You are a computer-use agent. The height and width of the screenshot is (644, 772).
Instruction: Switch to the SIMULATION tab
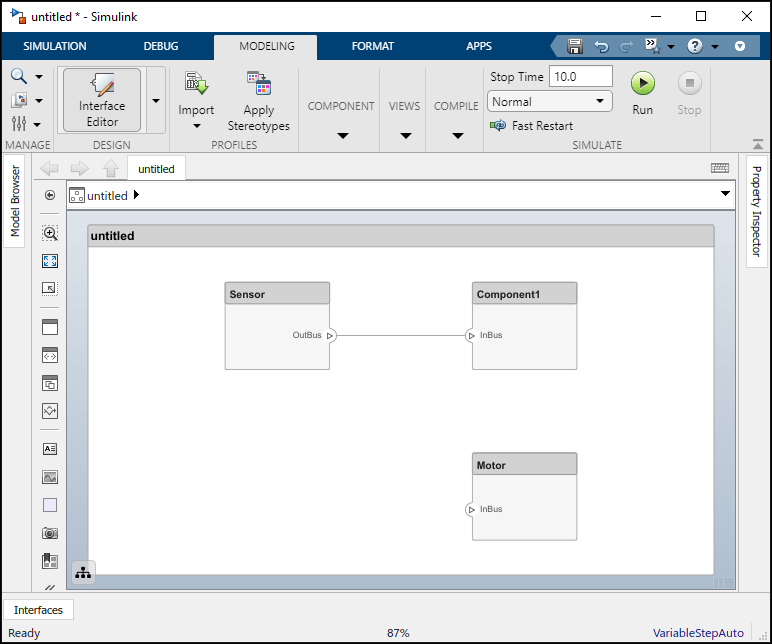[x=55, y=46]
